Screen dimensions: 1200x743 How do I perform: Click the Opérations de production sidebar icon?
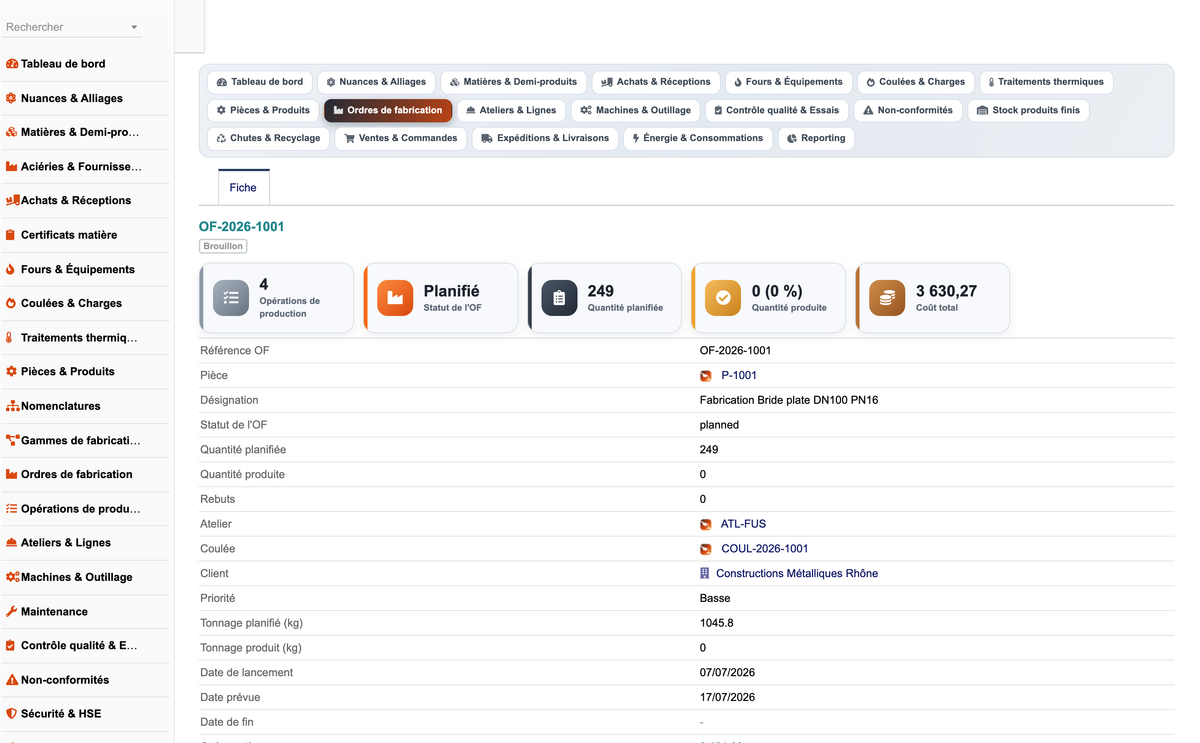click(x=12, y=508)
